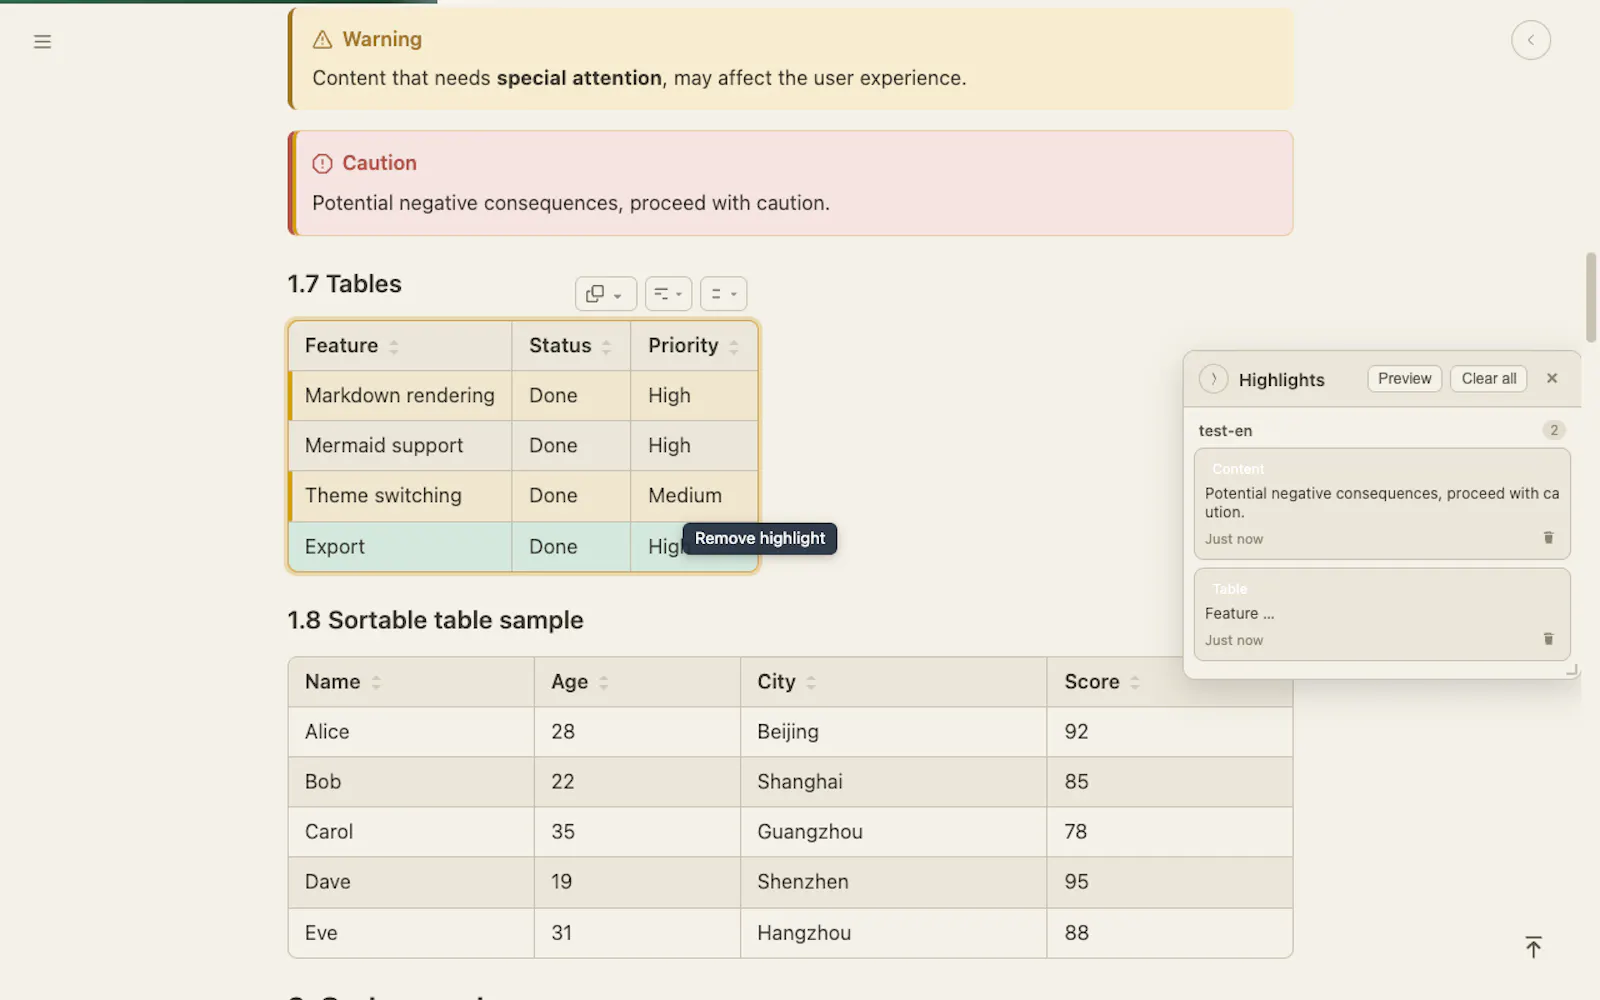The width and height of the screenshot is (1600, 1000).
Task: Close the Highlights panel
Action: coord(1552,378)
